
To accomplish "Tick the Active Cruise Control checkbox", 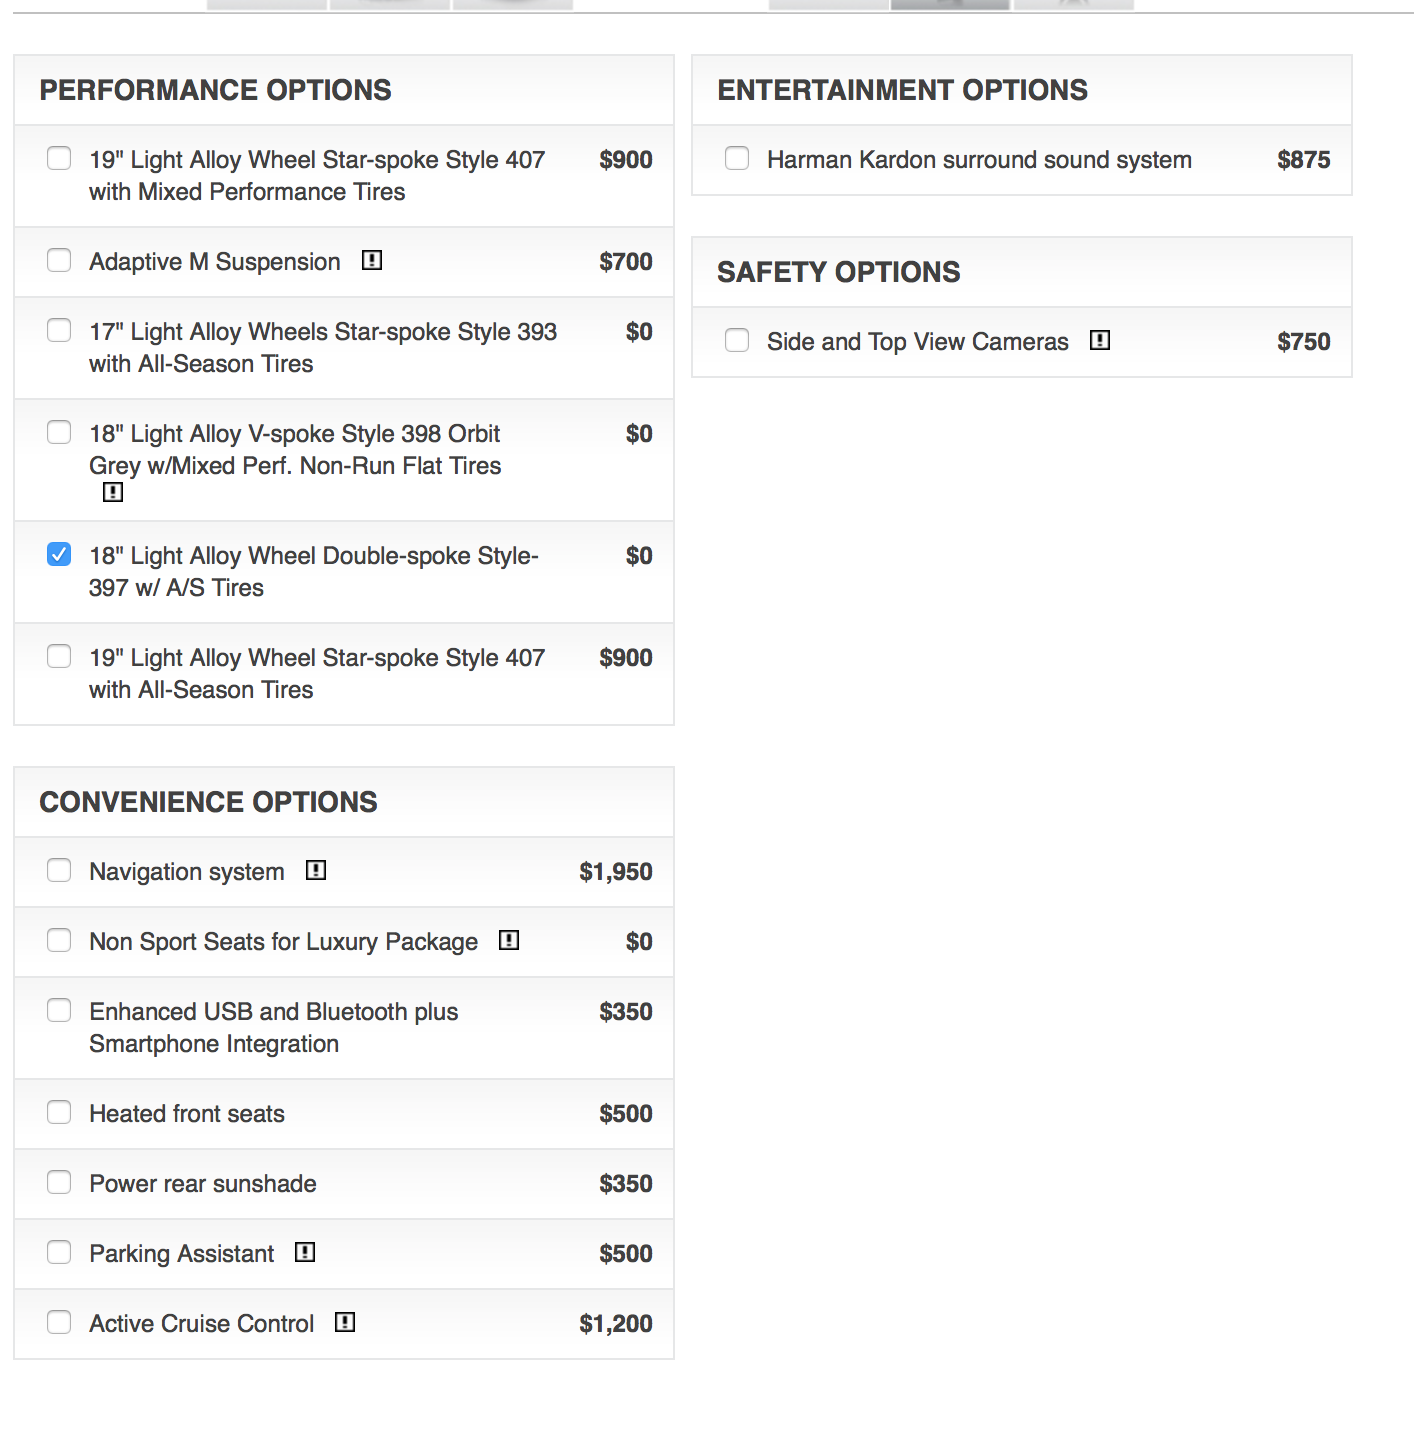I will [59, 1322].
